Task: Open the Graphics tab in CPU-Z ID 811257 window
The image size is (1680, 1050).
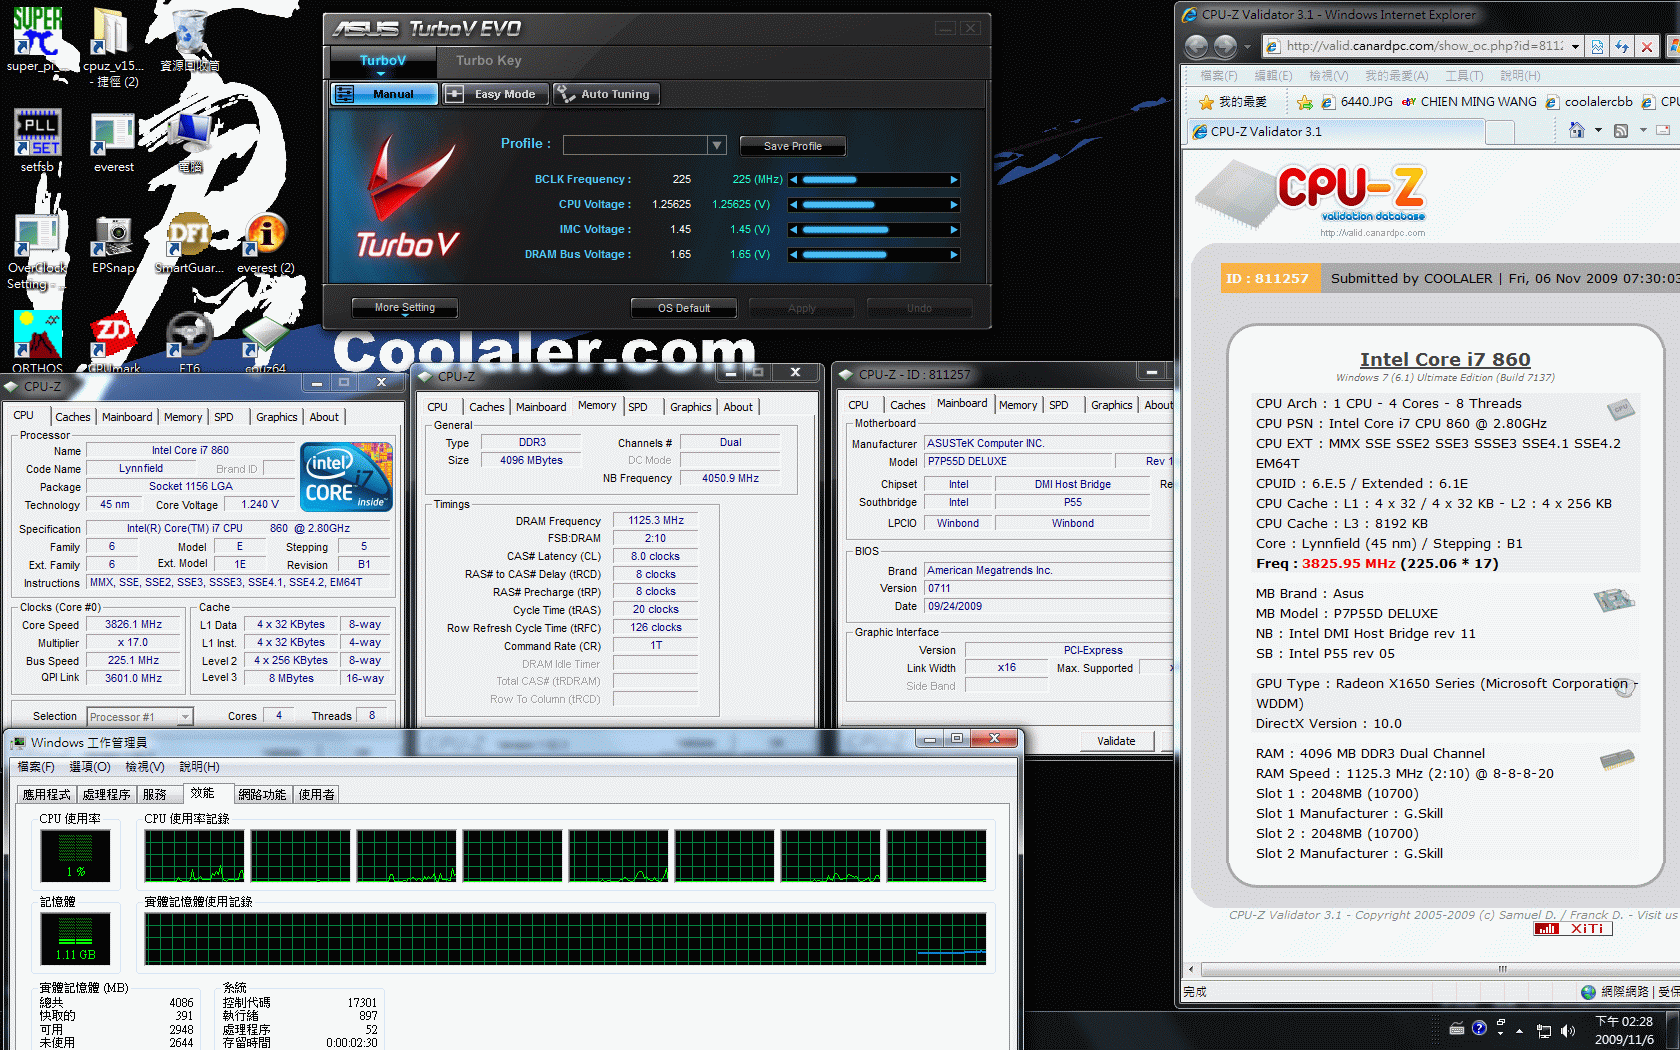Action: point(1112,405)
